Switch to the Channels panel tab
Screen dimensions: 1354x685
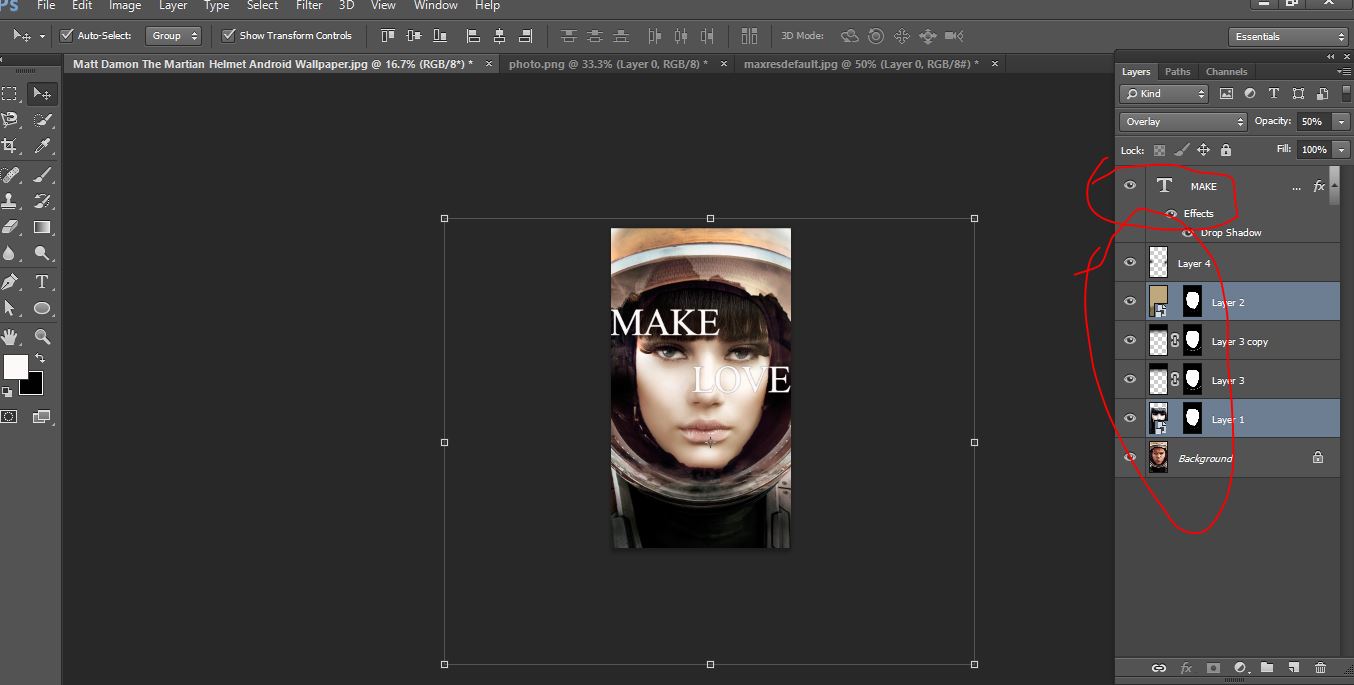point(1226,72)
